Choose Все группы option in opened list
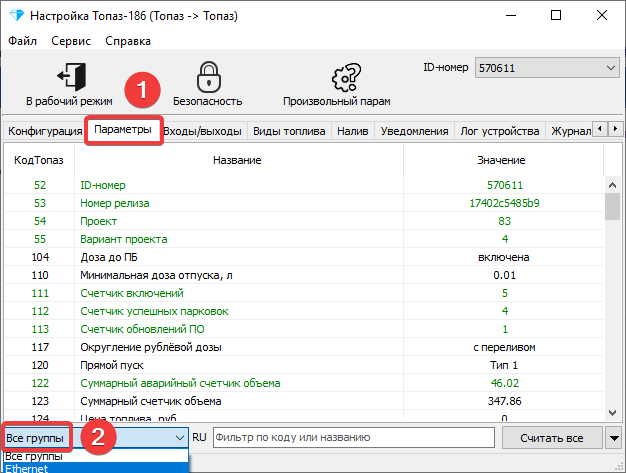This screenshot has height=473, width=626. [x=96, y=456]
